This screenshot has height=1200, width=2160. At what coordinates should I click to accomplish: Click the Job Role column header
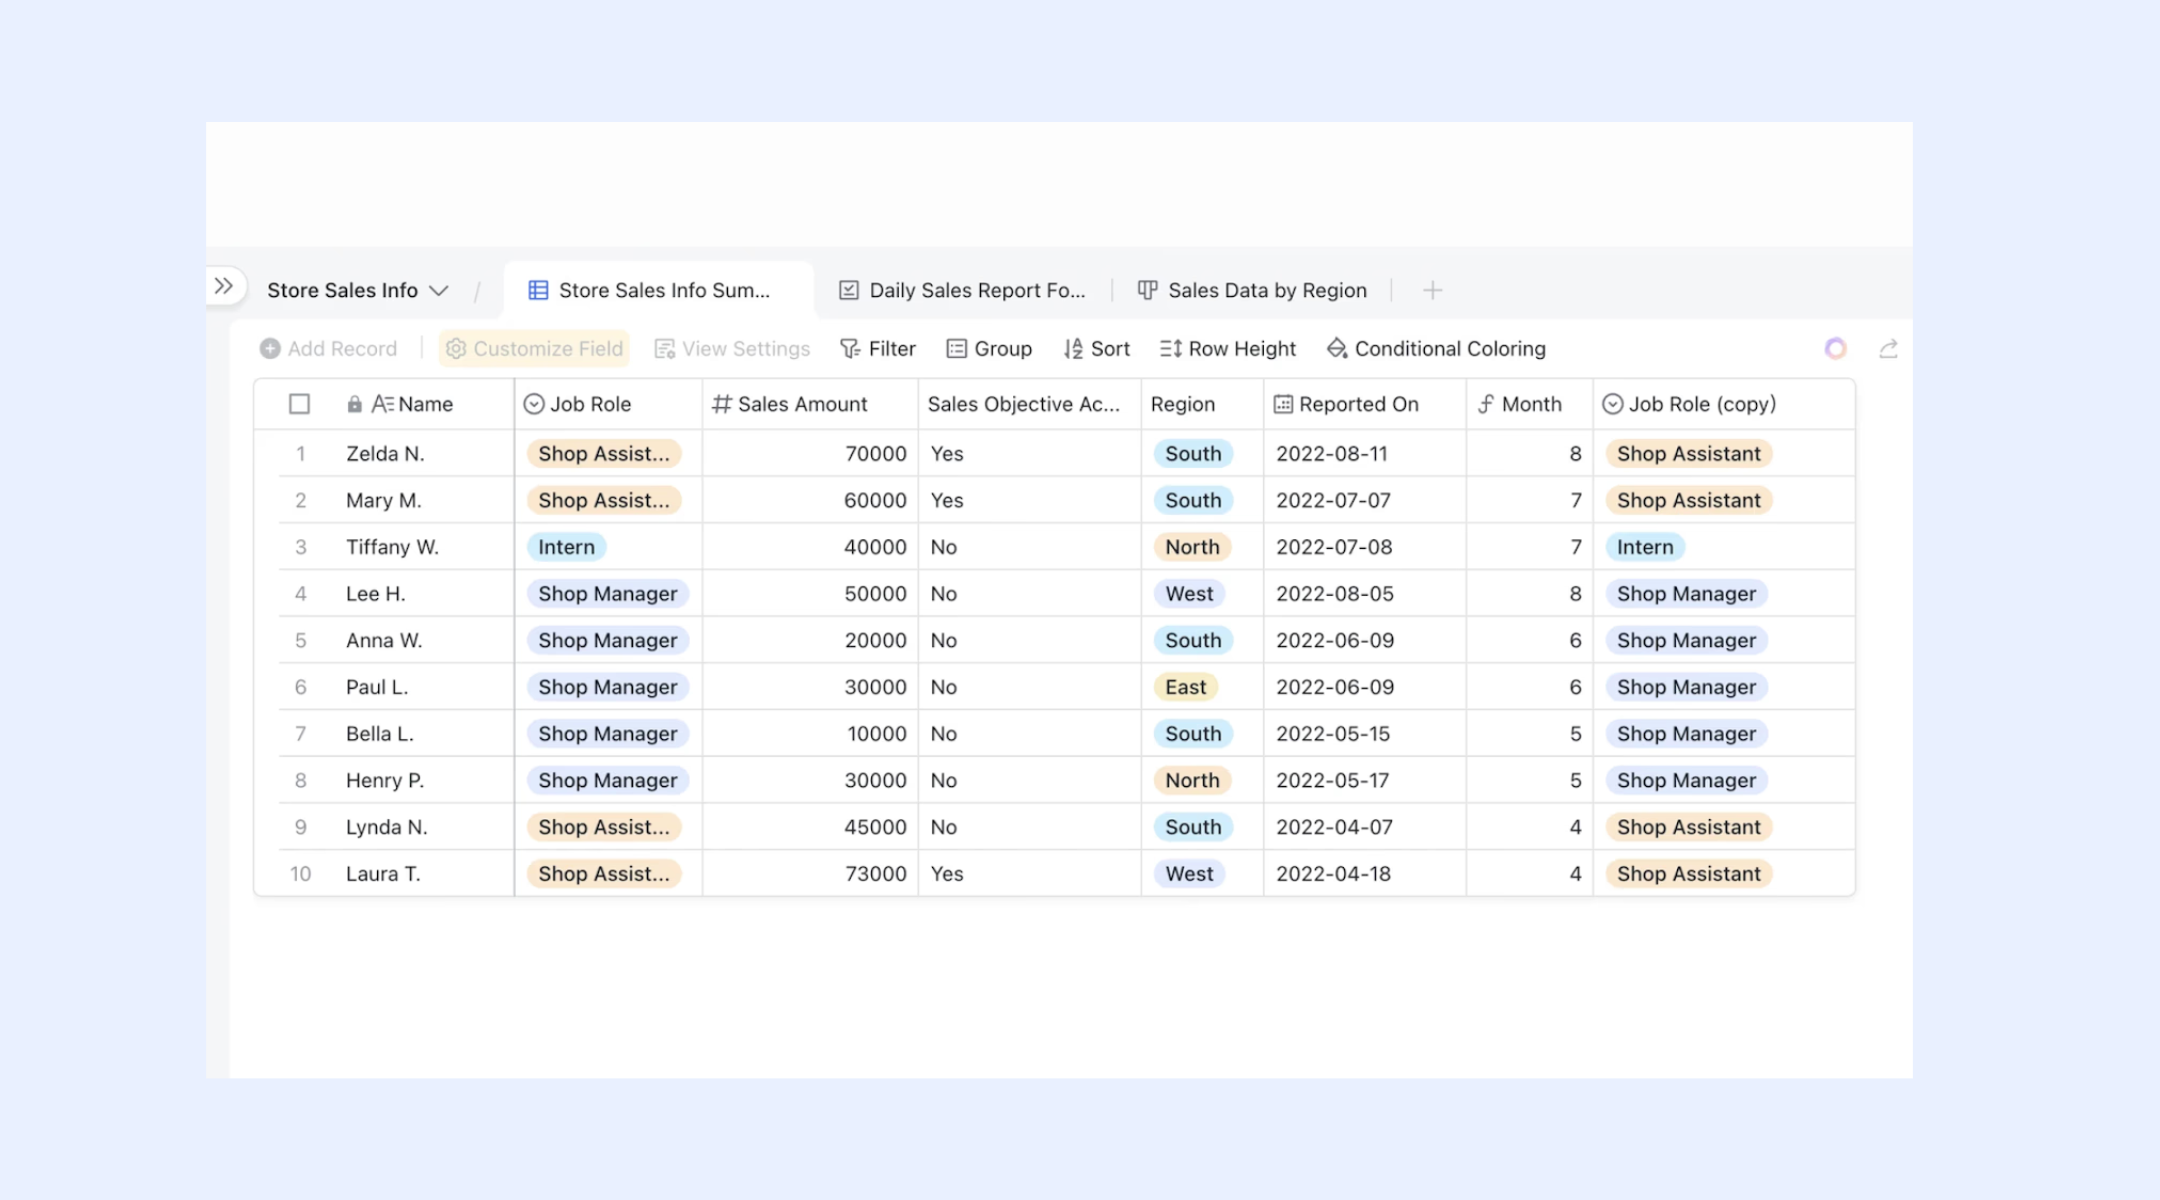click(608, 404)
